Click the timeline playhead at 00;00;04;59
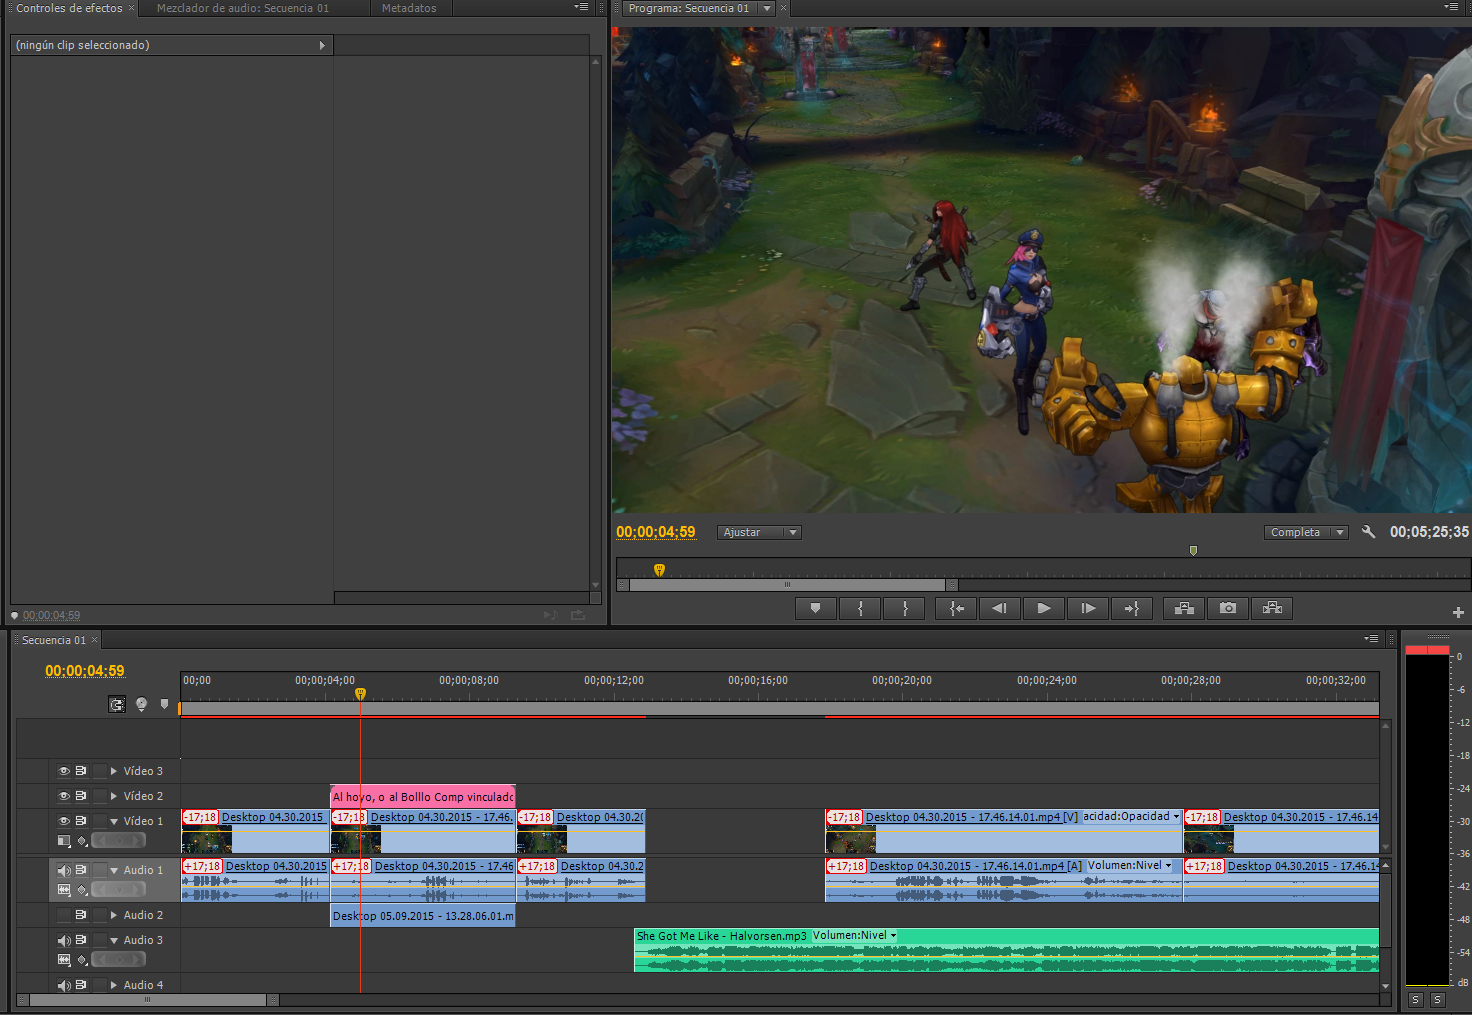The image size is (1472, 1015). [x=360, y=694]
